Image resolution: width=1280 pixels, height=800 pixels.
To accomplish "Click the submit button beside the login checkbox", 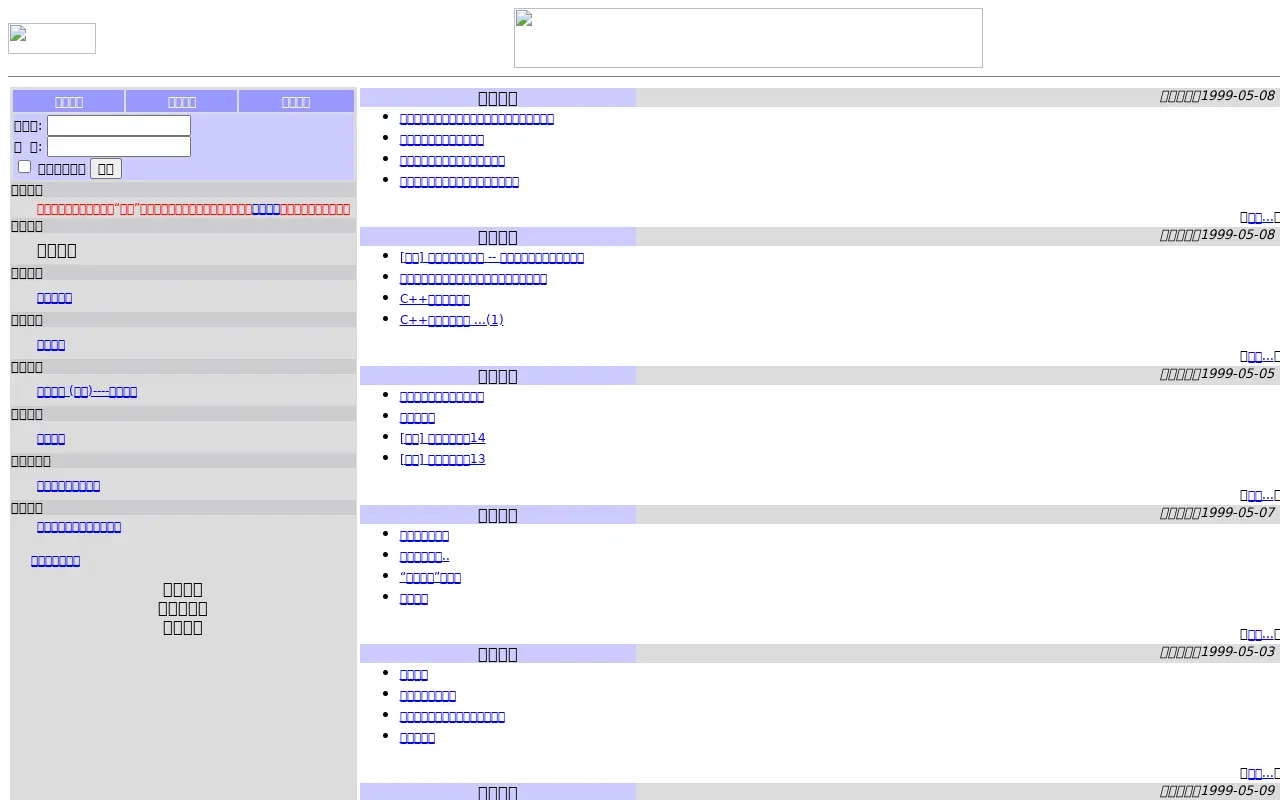I will pos(106,169).
